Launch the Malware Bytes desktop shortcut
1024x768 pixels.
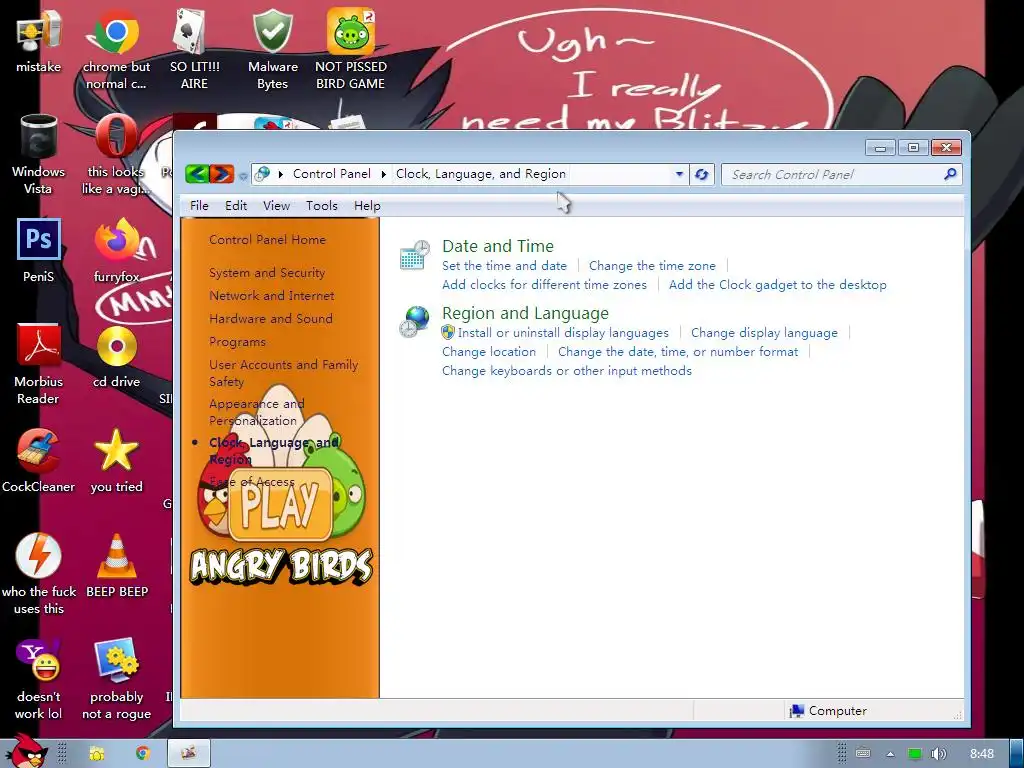[272, 47]
